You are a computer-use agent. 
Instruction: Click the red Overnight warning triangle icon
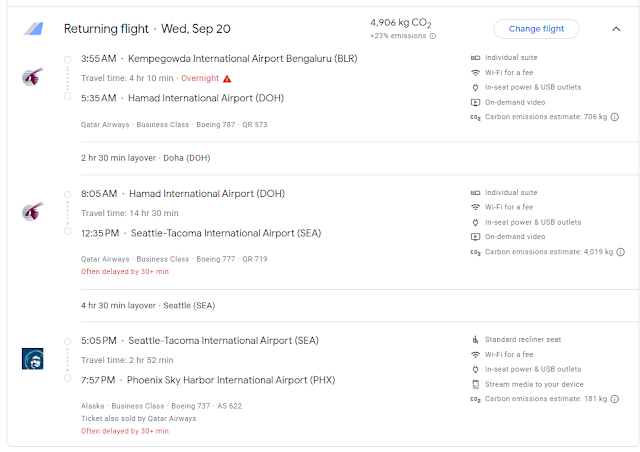click(x=227, y=79)
